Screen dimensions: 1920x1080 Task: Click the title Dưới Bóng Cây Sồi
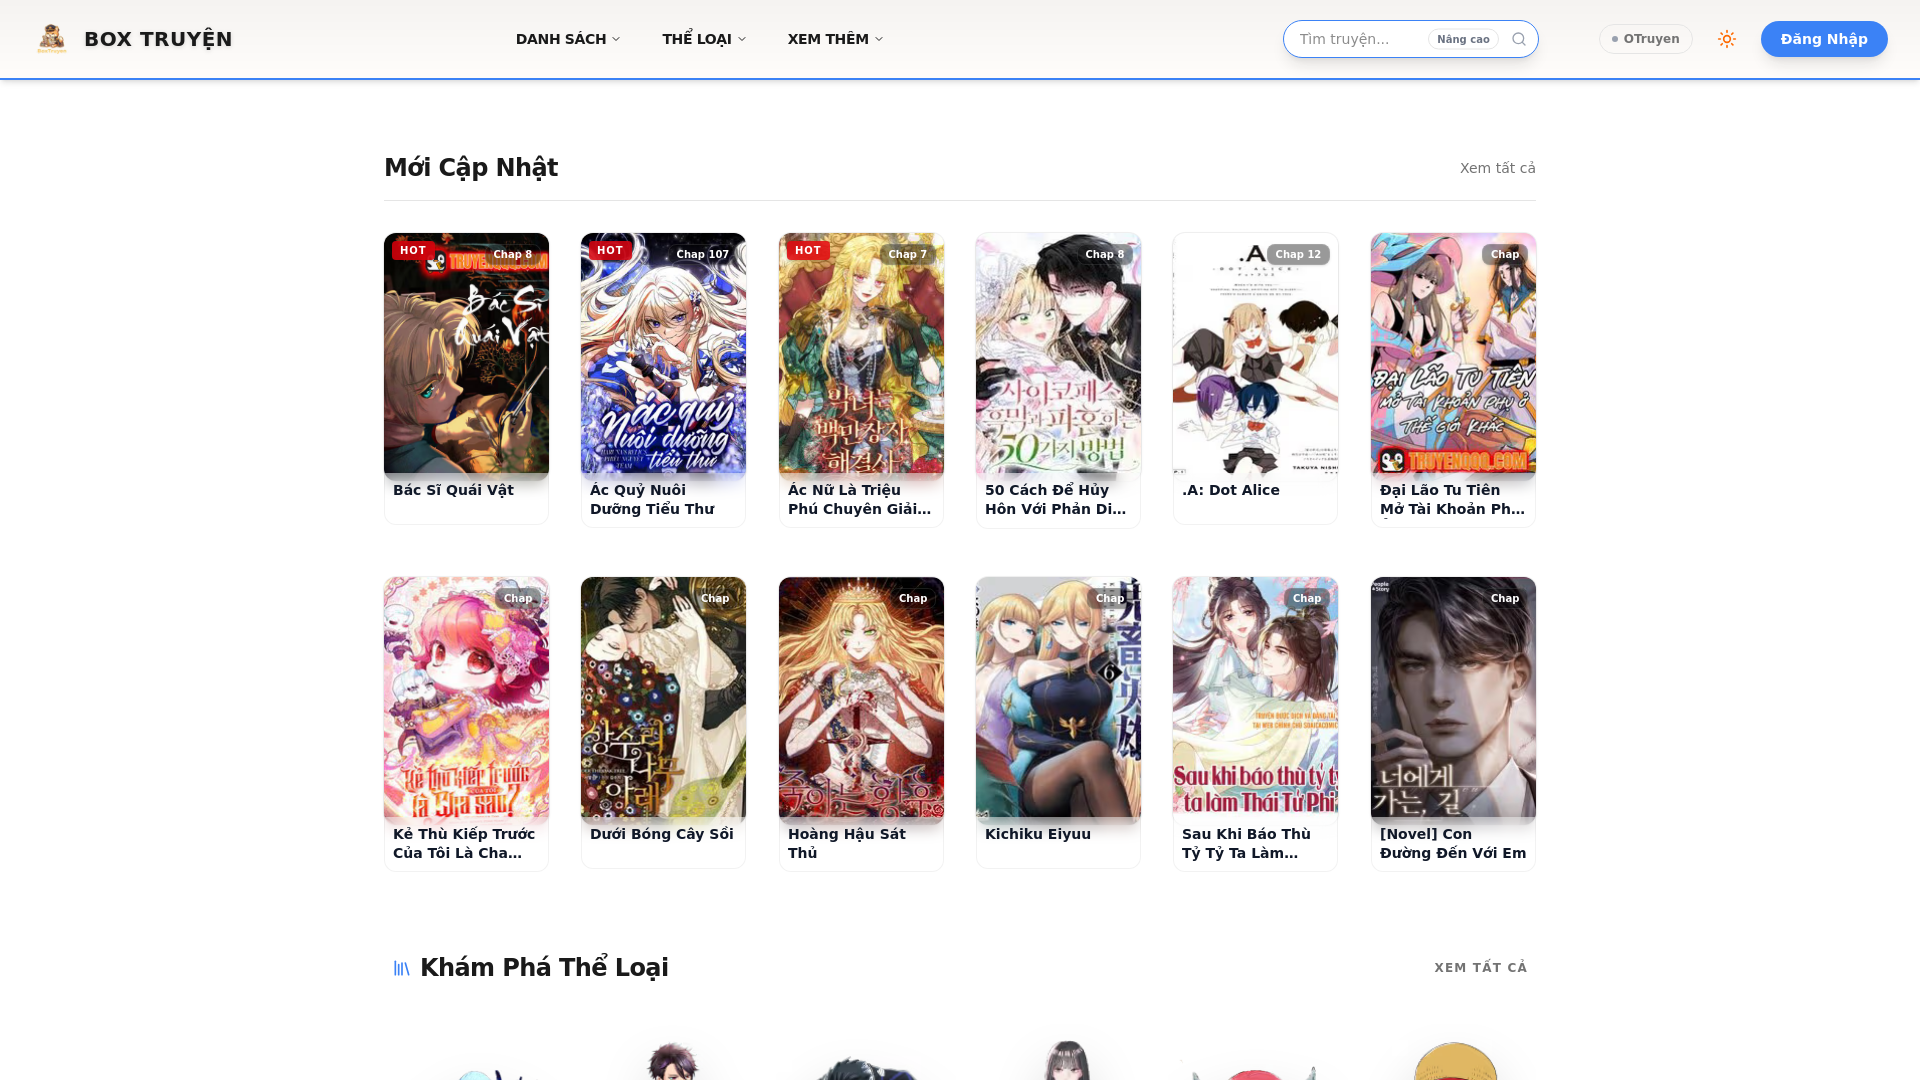point(662,834)
